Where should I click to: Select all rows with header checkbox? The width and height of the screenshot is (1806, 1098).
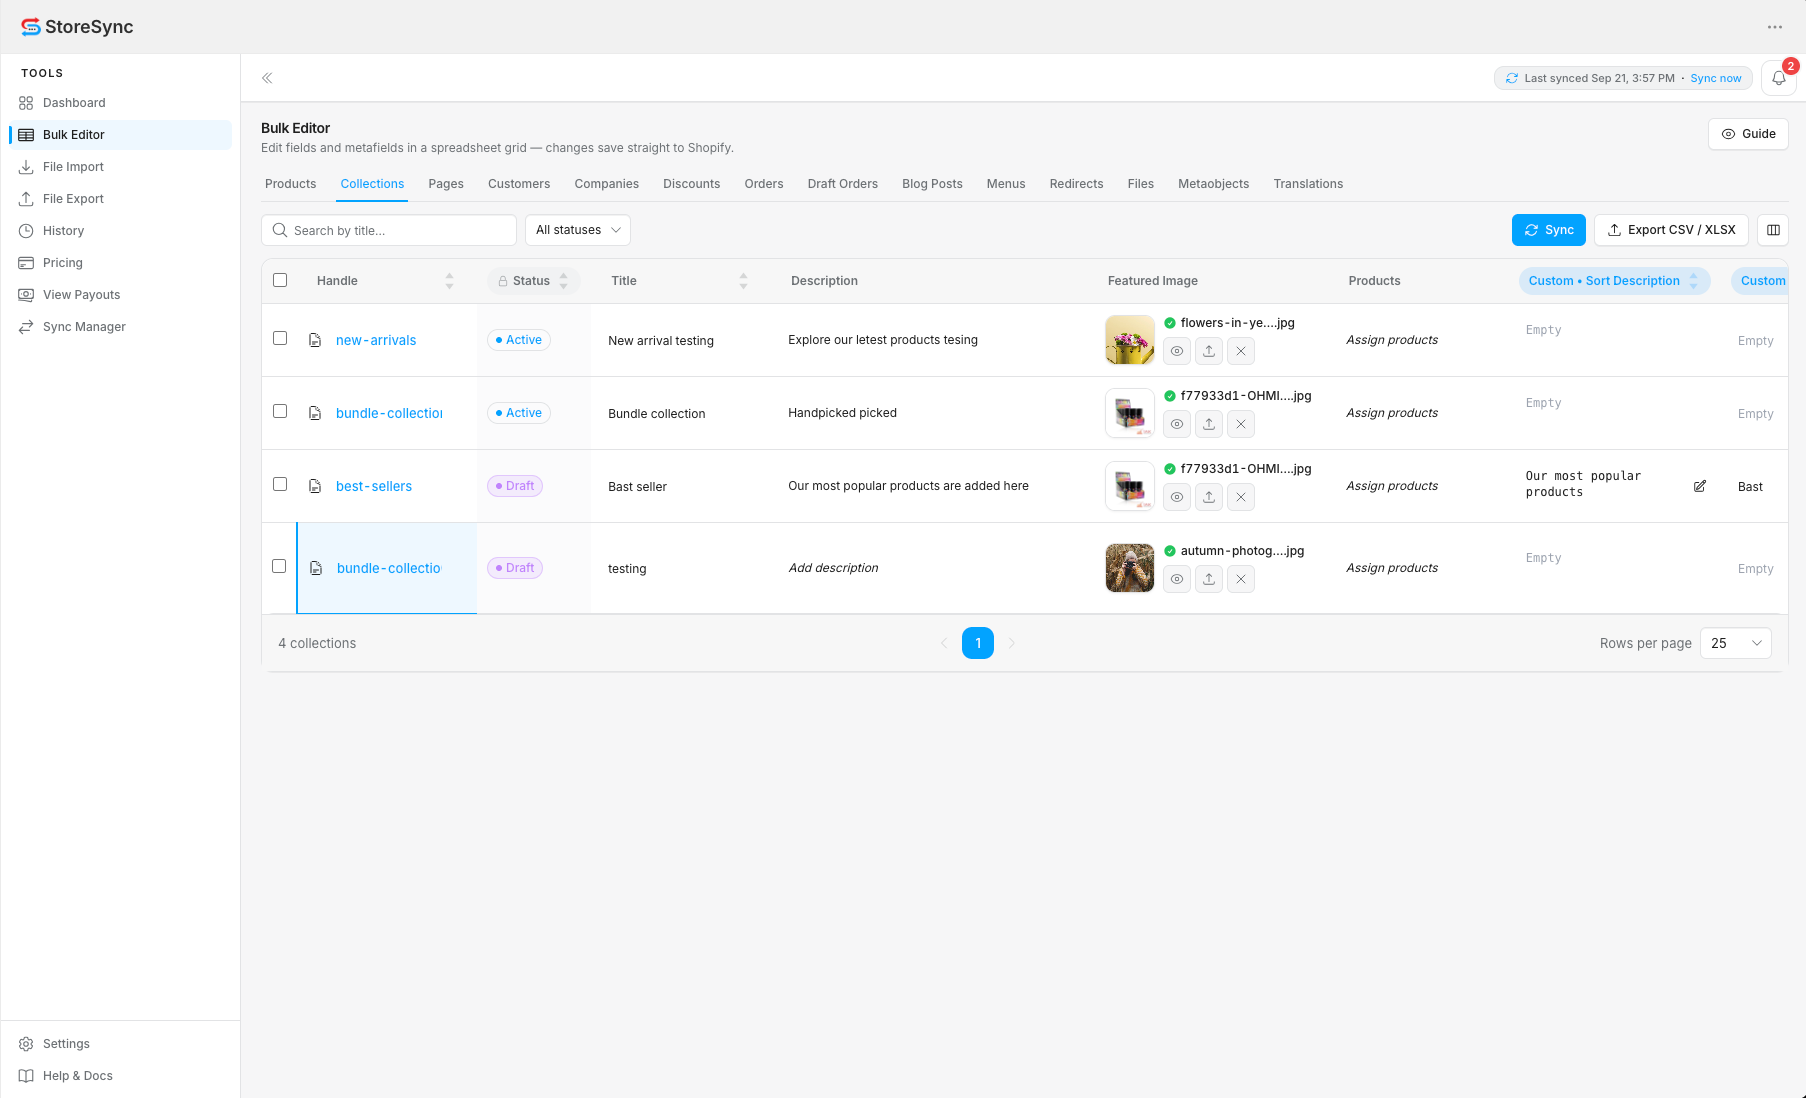(x=280, y=280)
